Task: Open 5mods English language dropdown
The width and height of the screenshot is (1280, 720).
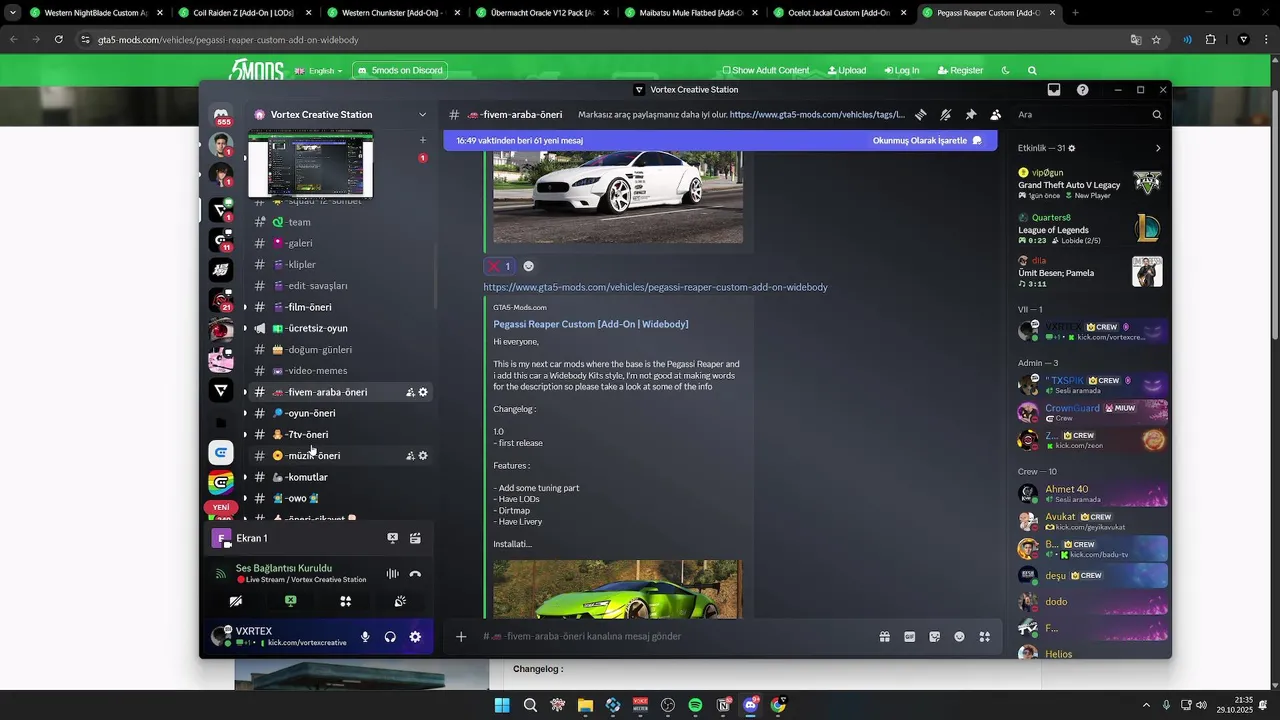Action: click(x=319, y=71)
